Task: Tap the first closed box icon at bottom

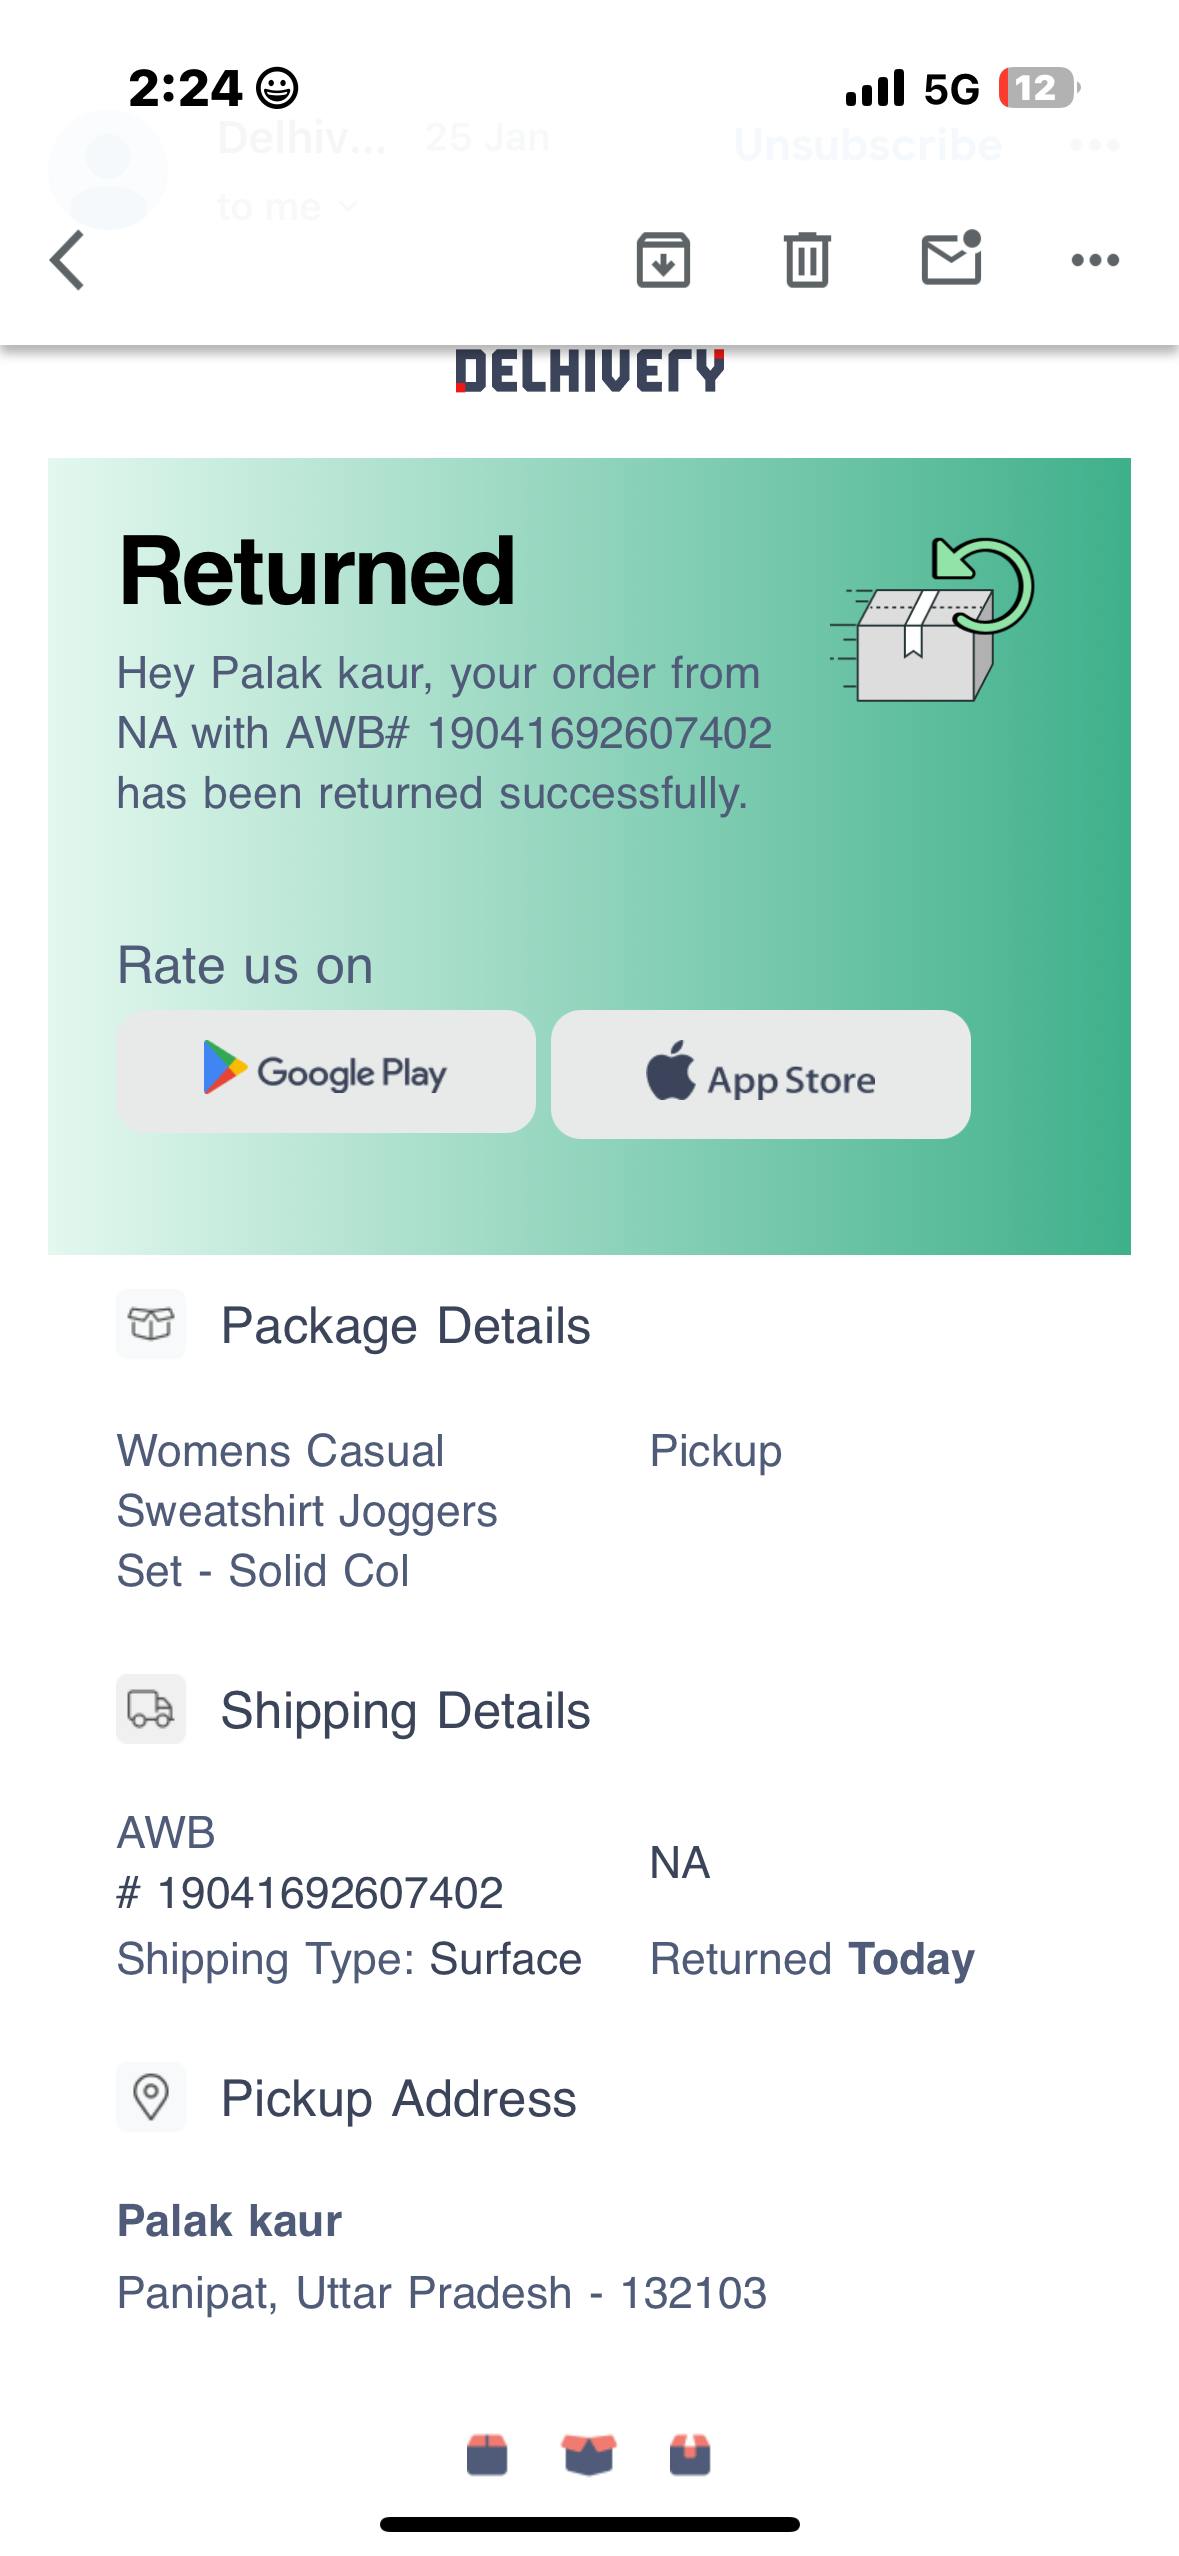Action: (x=487, y=2454)
